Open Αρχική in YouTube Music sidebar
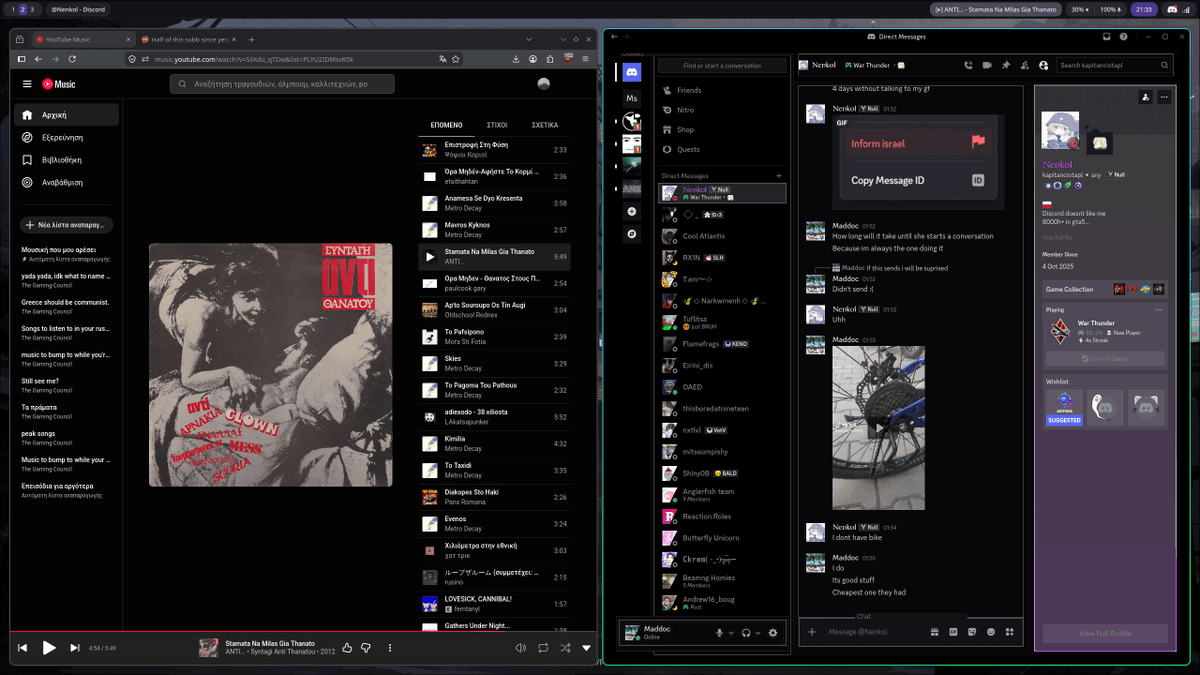 click(x=66, y=114)
